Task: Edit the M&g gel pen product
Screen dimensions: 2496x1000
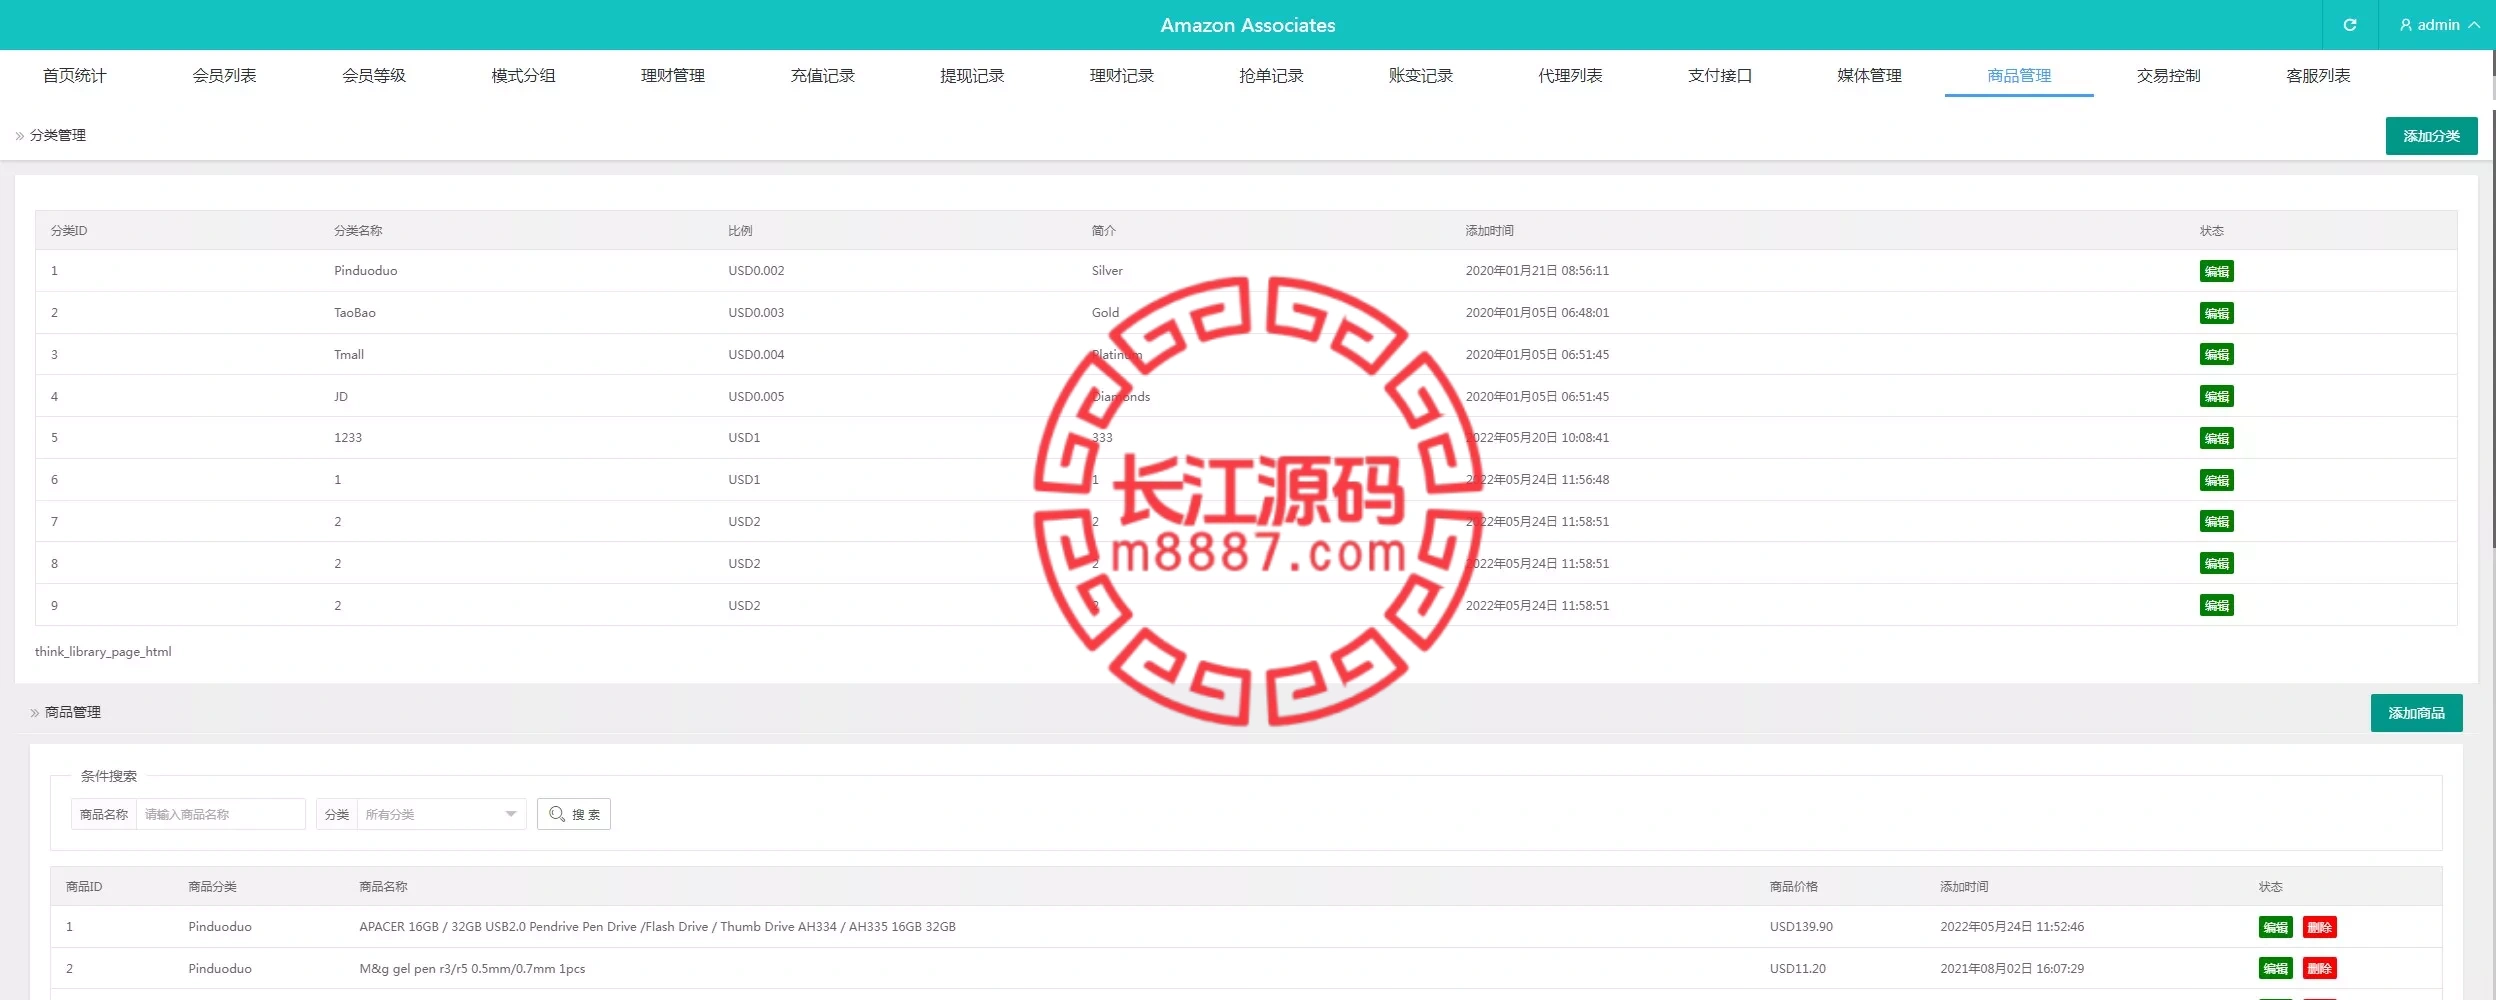Action: [x=2275, y=968]
